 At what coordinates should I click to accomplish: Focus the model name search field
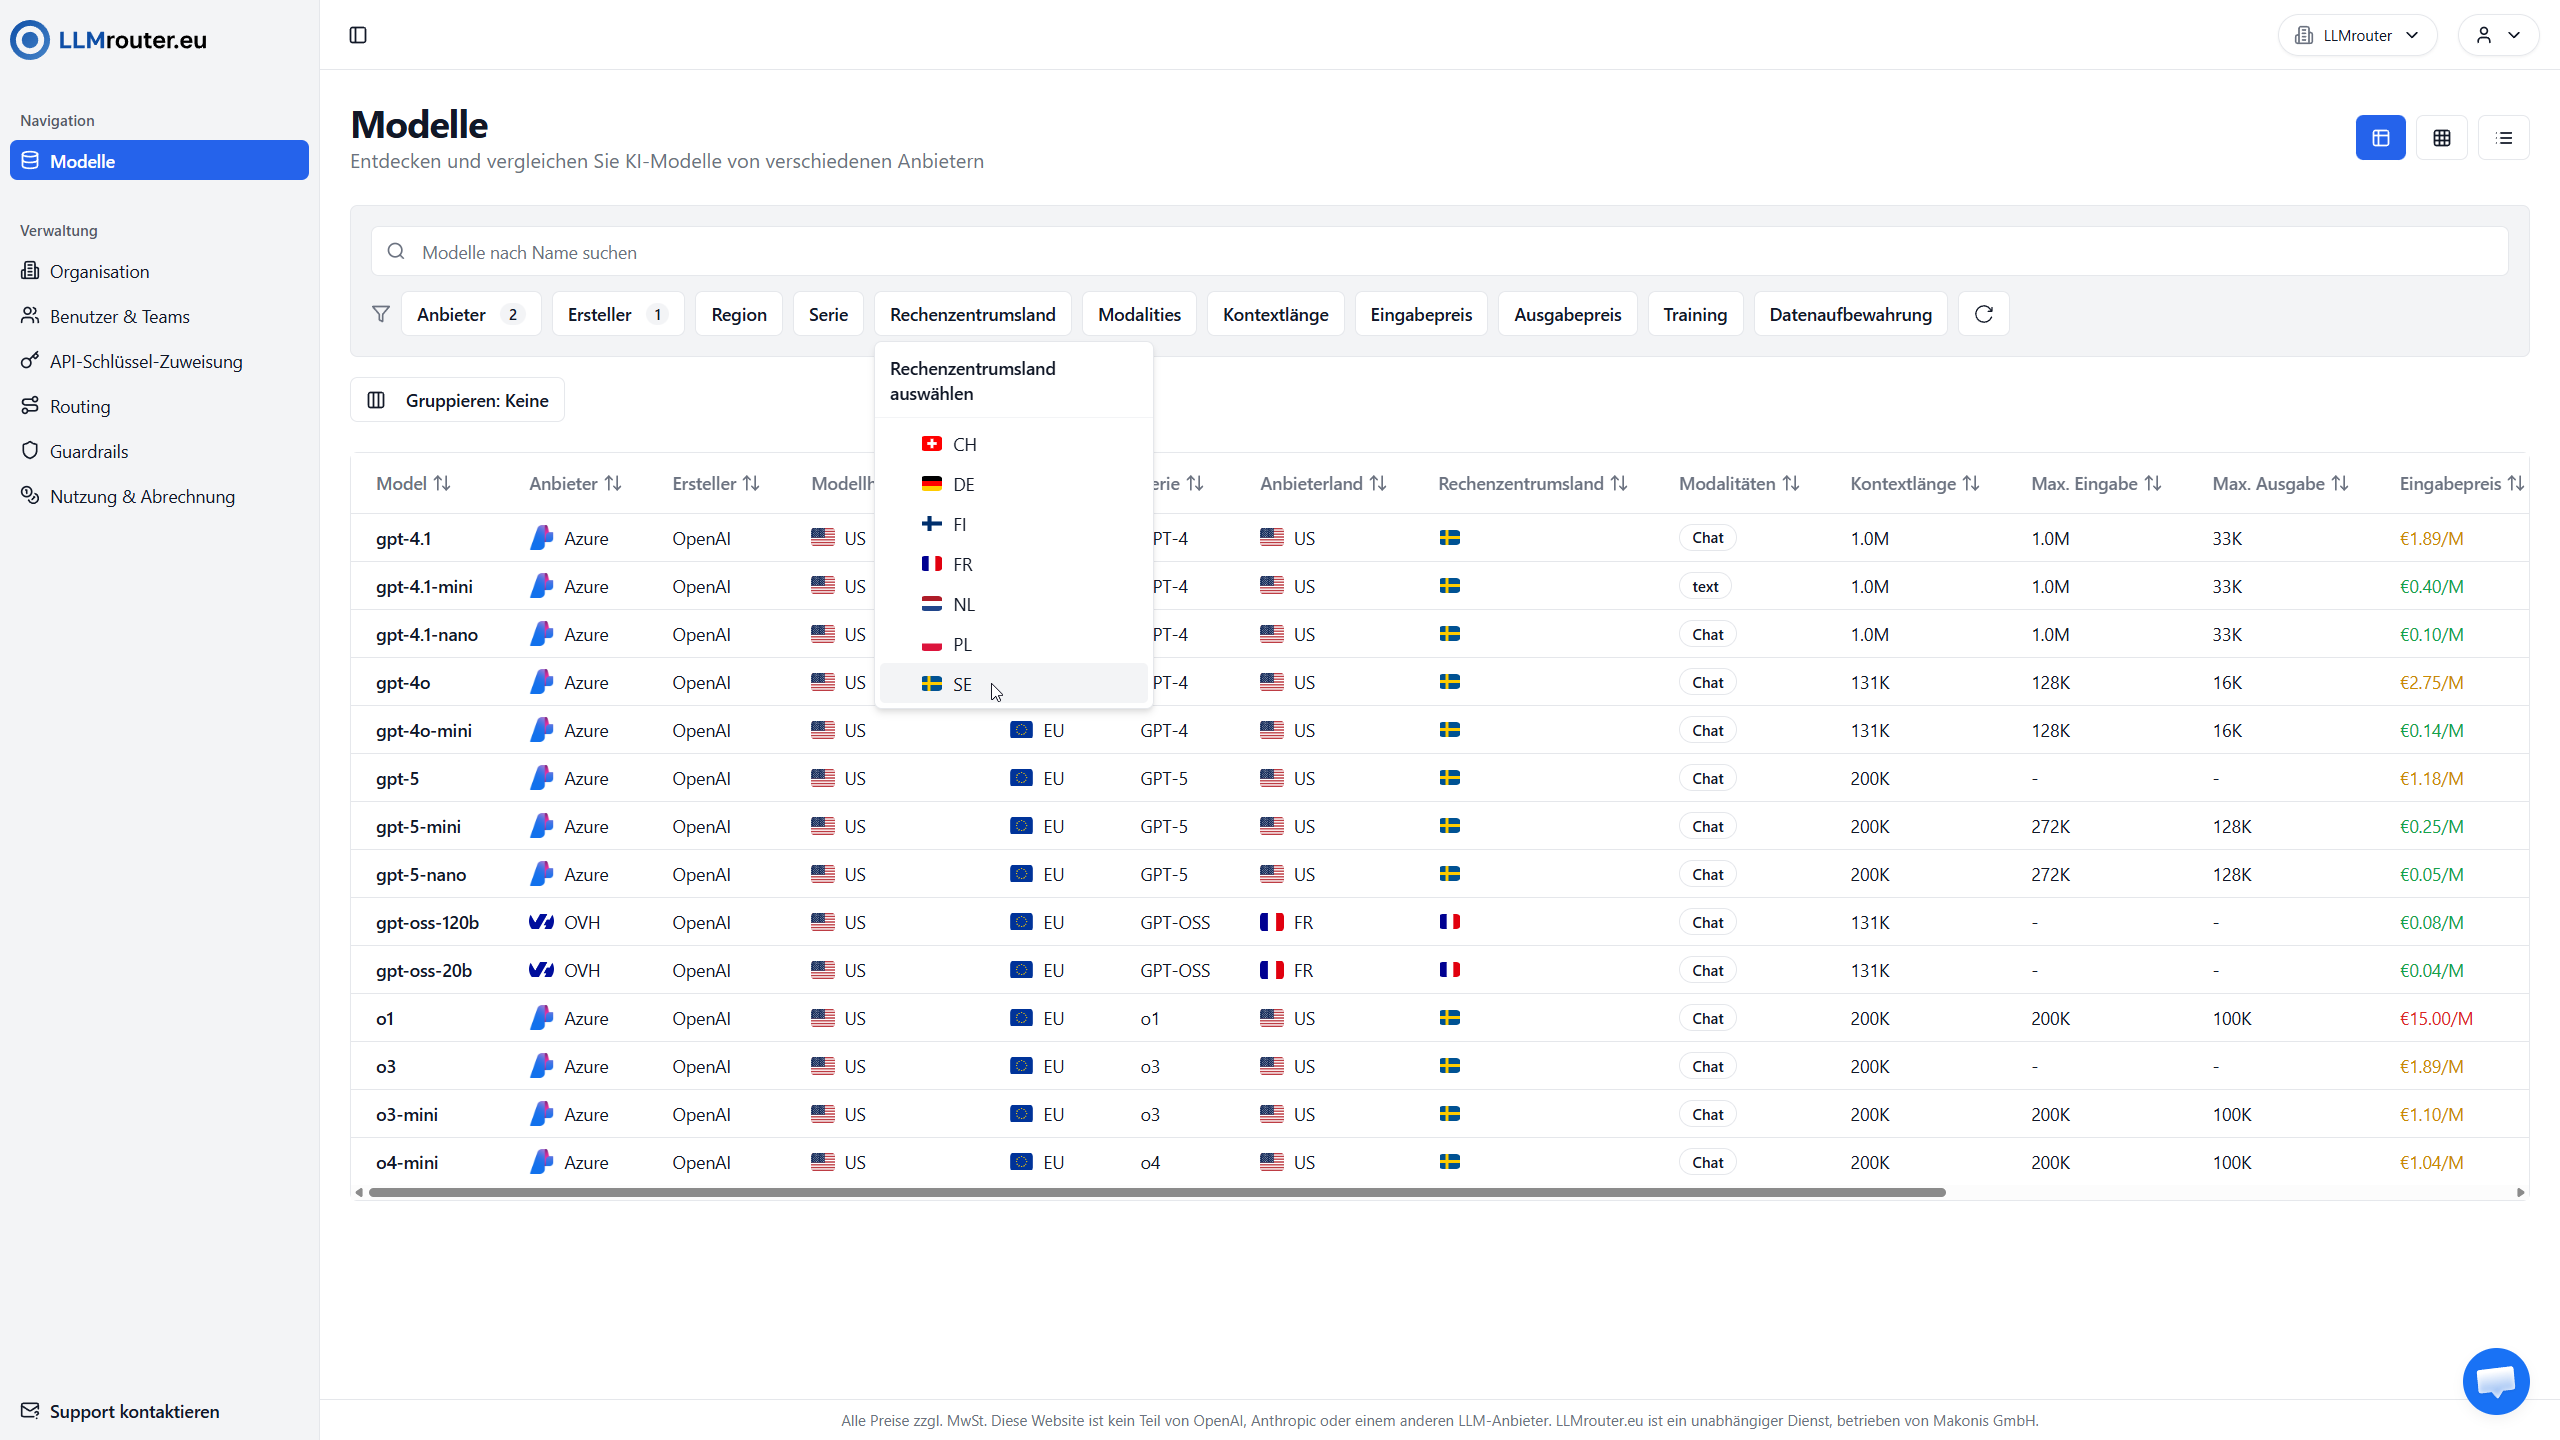[1438, 252]
